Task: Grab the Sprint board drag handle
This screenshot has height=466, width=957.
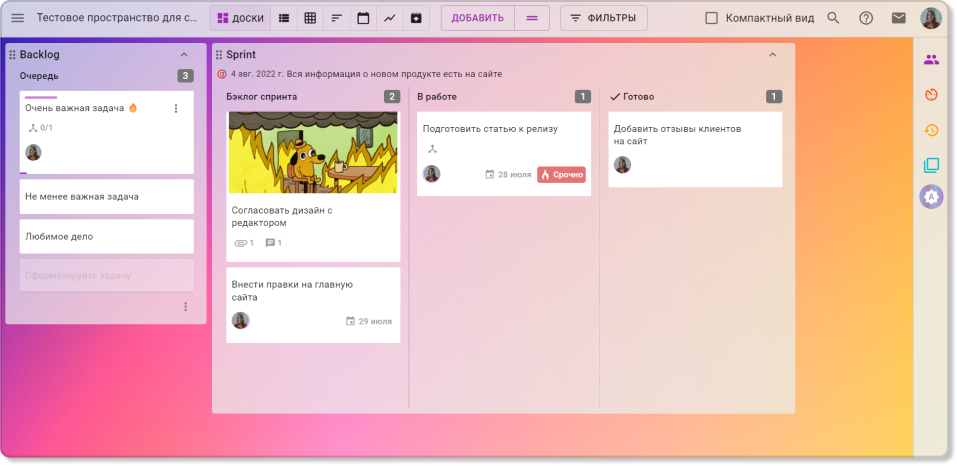Action: (219, 55)
